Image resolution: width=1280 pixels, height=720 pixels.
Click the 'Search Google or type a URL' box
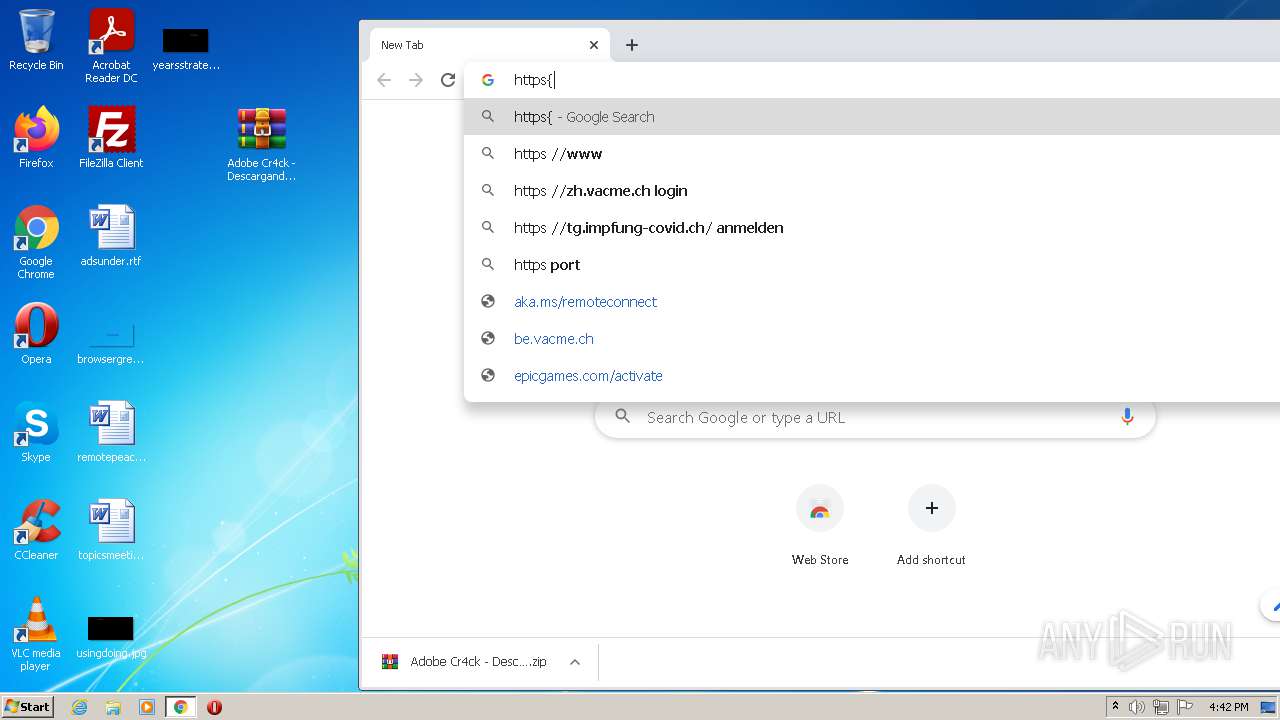tap(875, 417)
